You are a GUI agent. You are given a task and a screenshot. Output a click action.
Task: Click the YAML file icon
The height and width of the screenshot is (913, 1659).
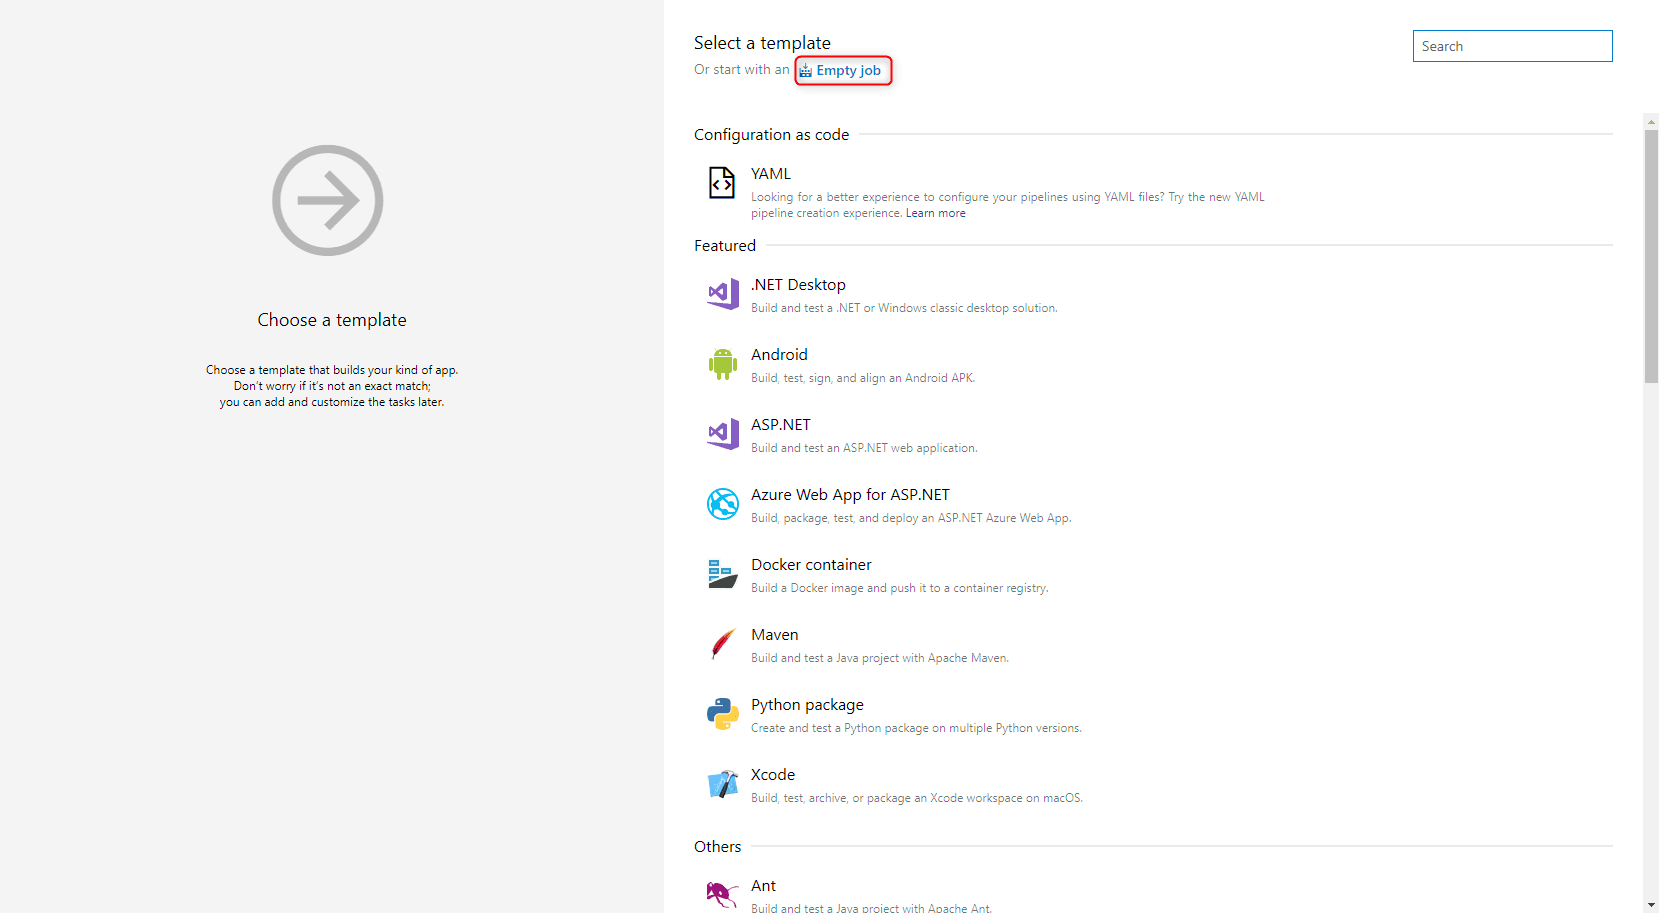pos(722,183)
